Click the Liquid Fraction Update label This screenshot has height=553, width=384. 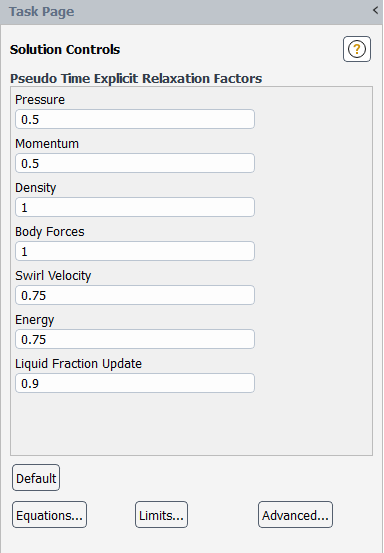78,364
